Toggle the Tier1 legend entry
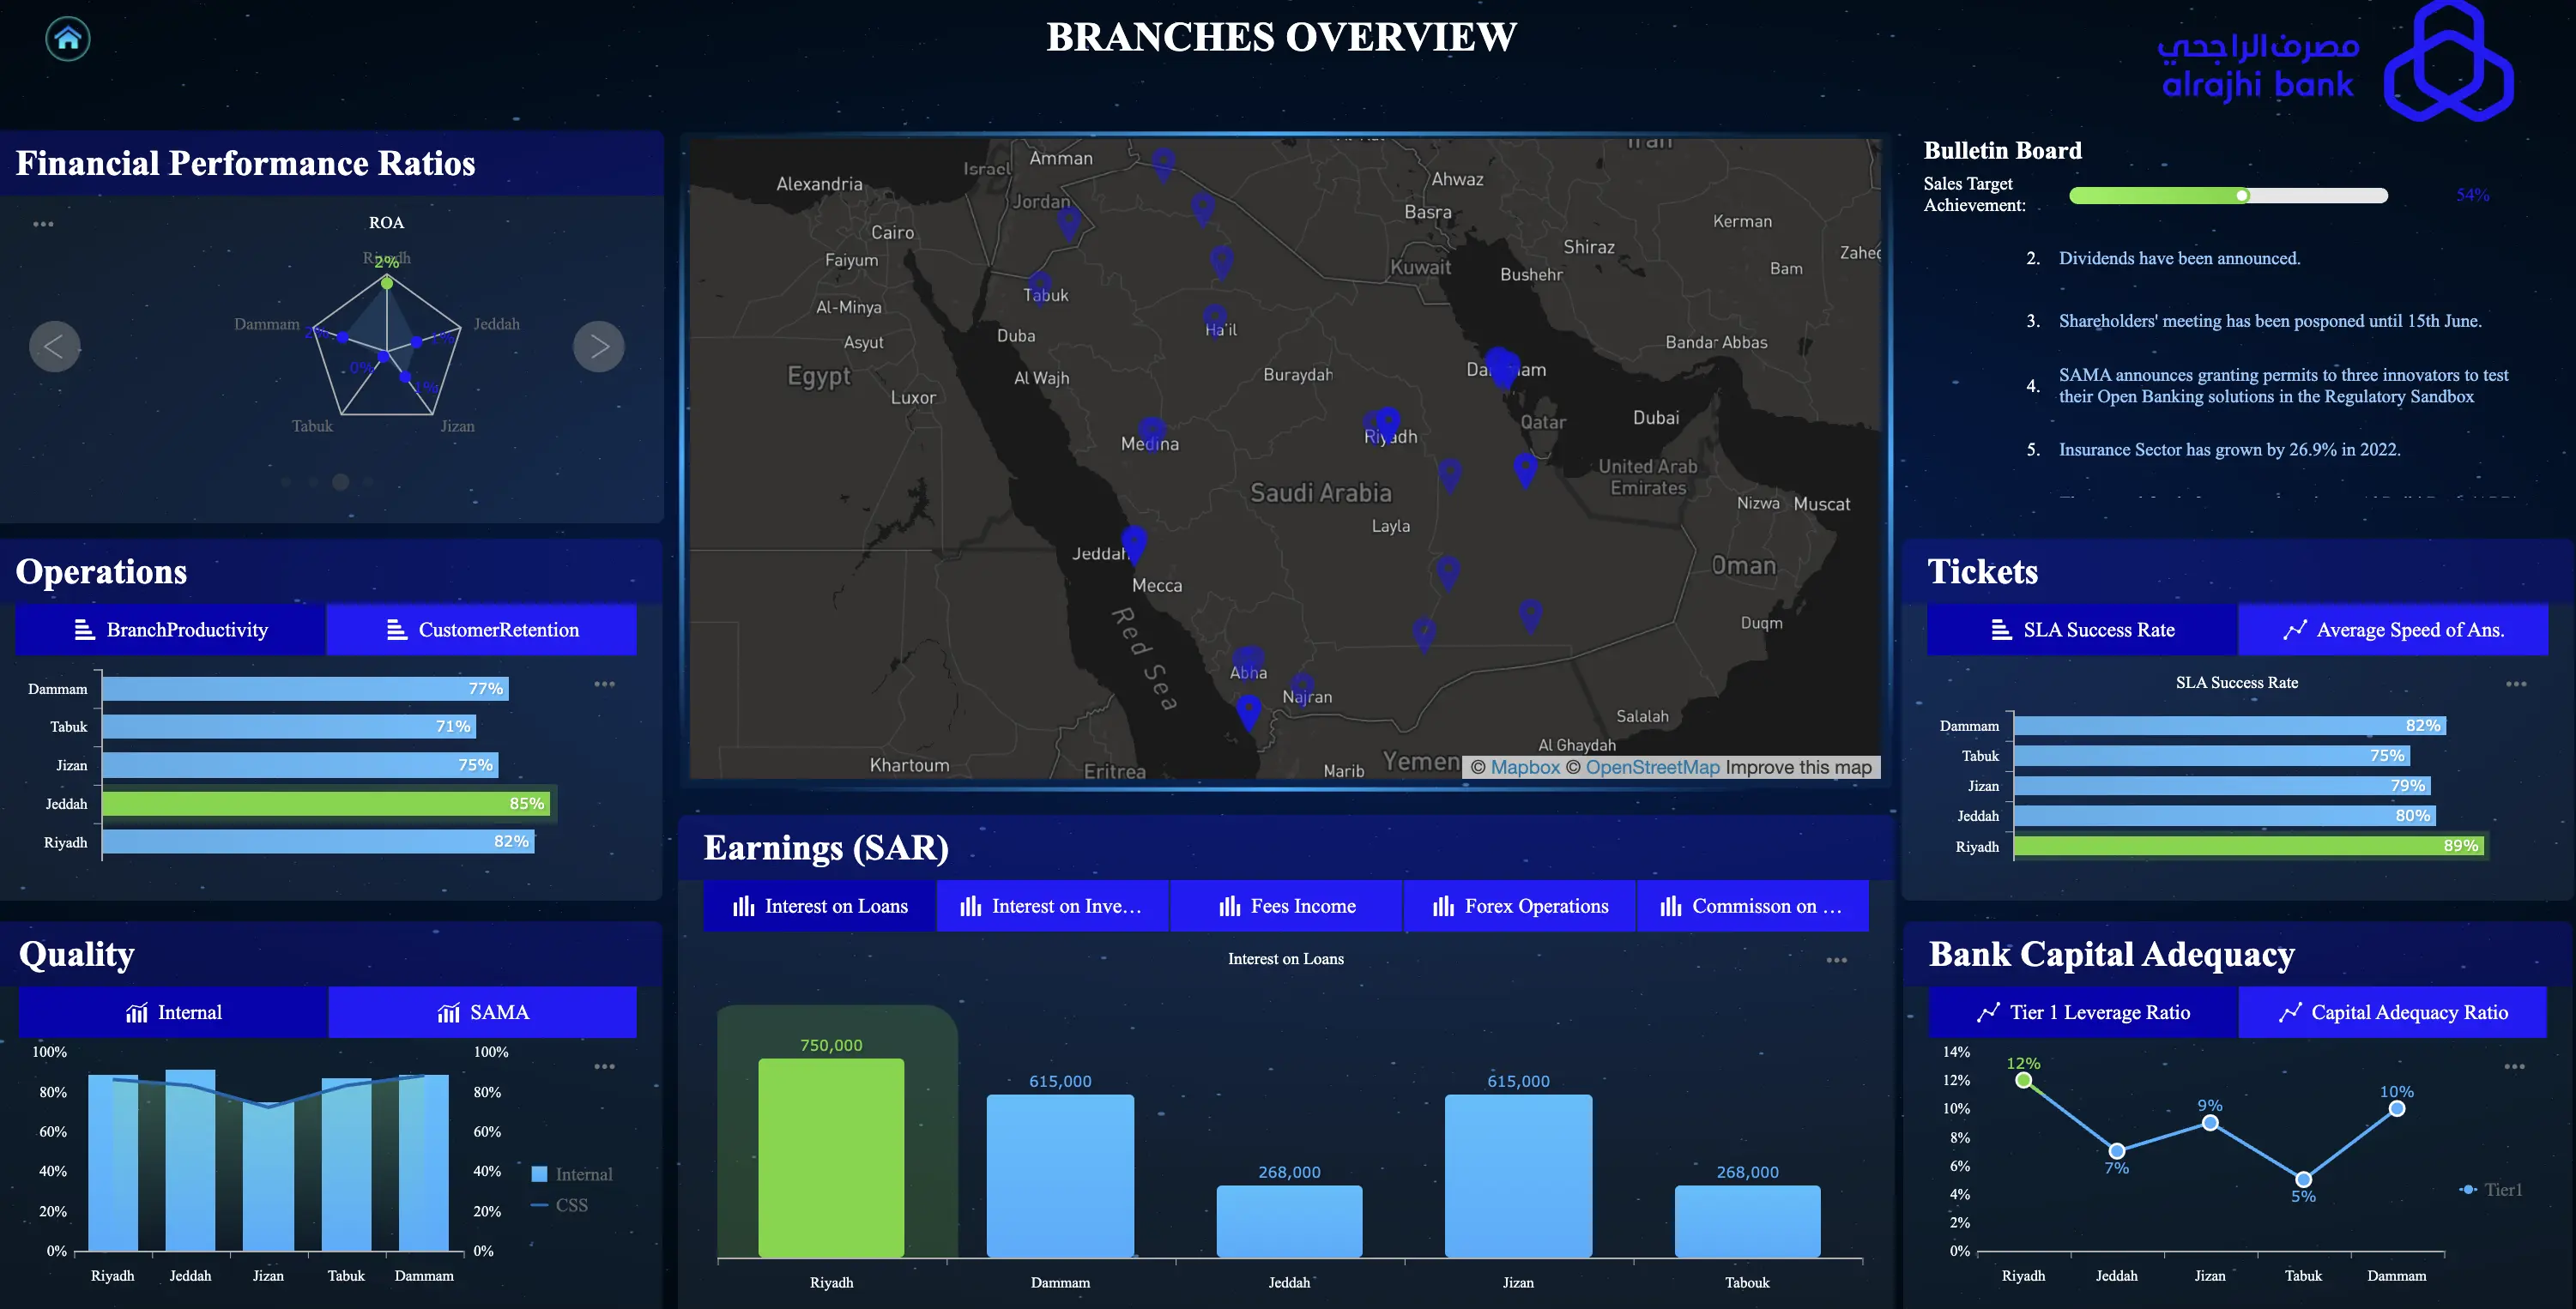The height and width of the screenshot is (1309, 2576). point(2491,1189)
